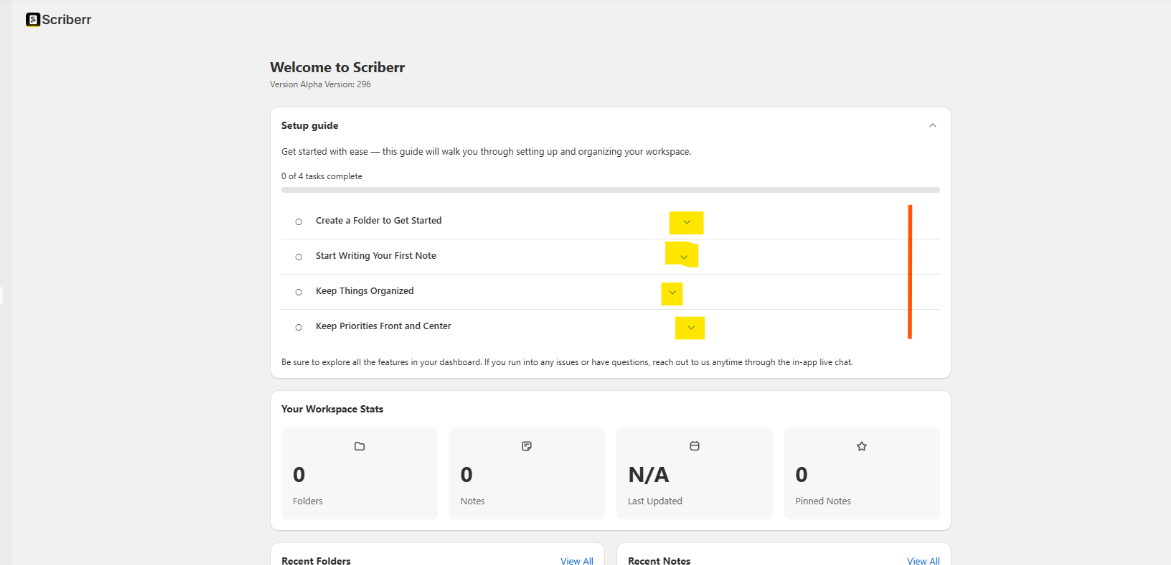Viewport: 1171px width, 565px height.
Task: Click the setup tasks progress bar
Action: 610,189
